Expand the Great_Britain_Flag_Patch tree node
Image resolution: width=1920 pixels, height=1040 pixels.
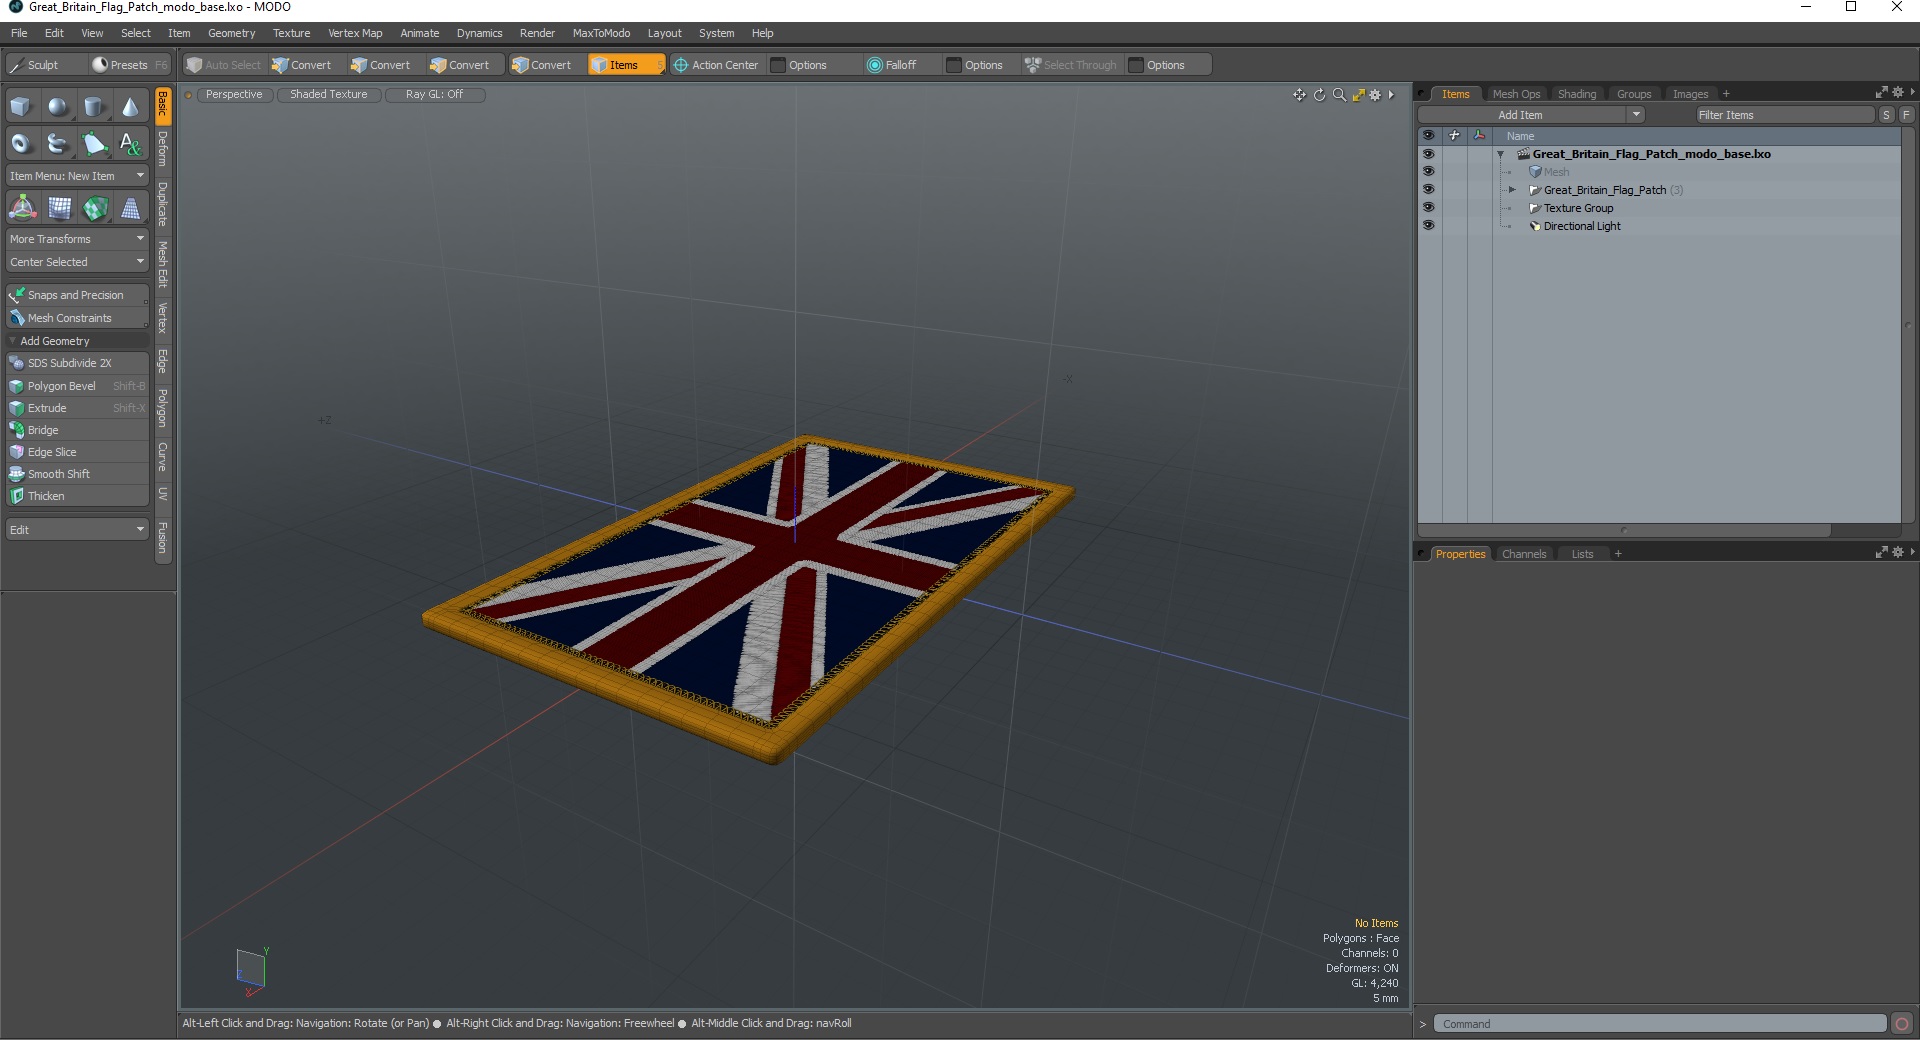(x=1512, y=190)
